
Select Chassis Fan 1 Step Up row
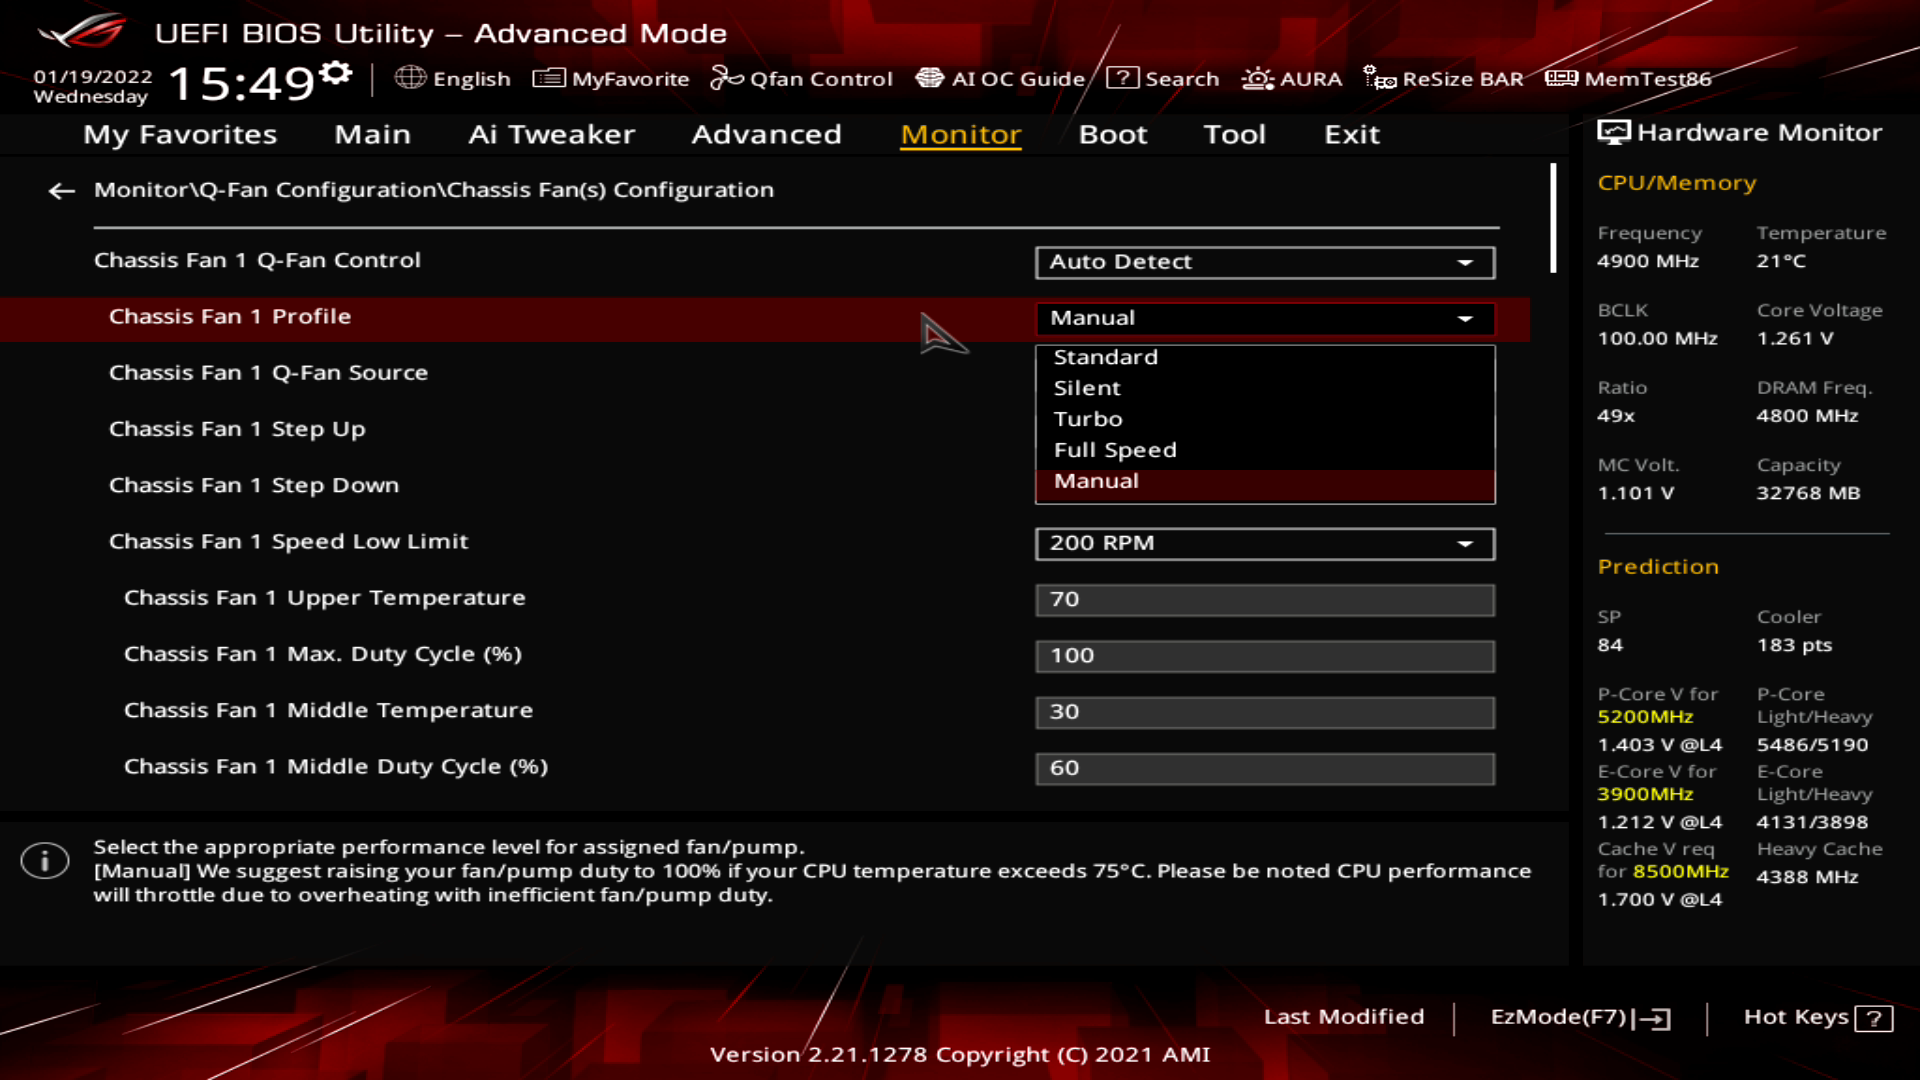237,429
